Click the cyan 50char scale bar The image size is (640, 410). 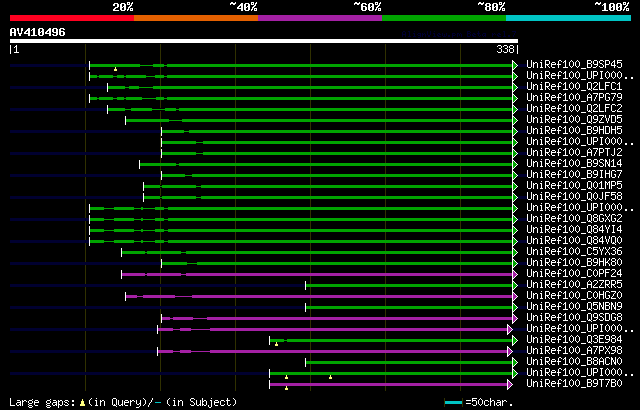(453, 403)
